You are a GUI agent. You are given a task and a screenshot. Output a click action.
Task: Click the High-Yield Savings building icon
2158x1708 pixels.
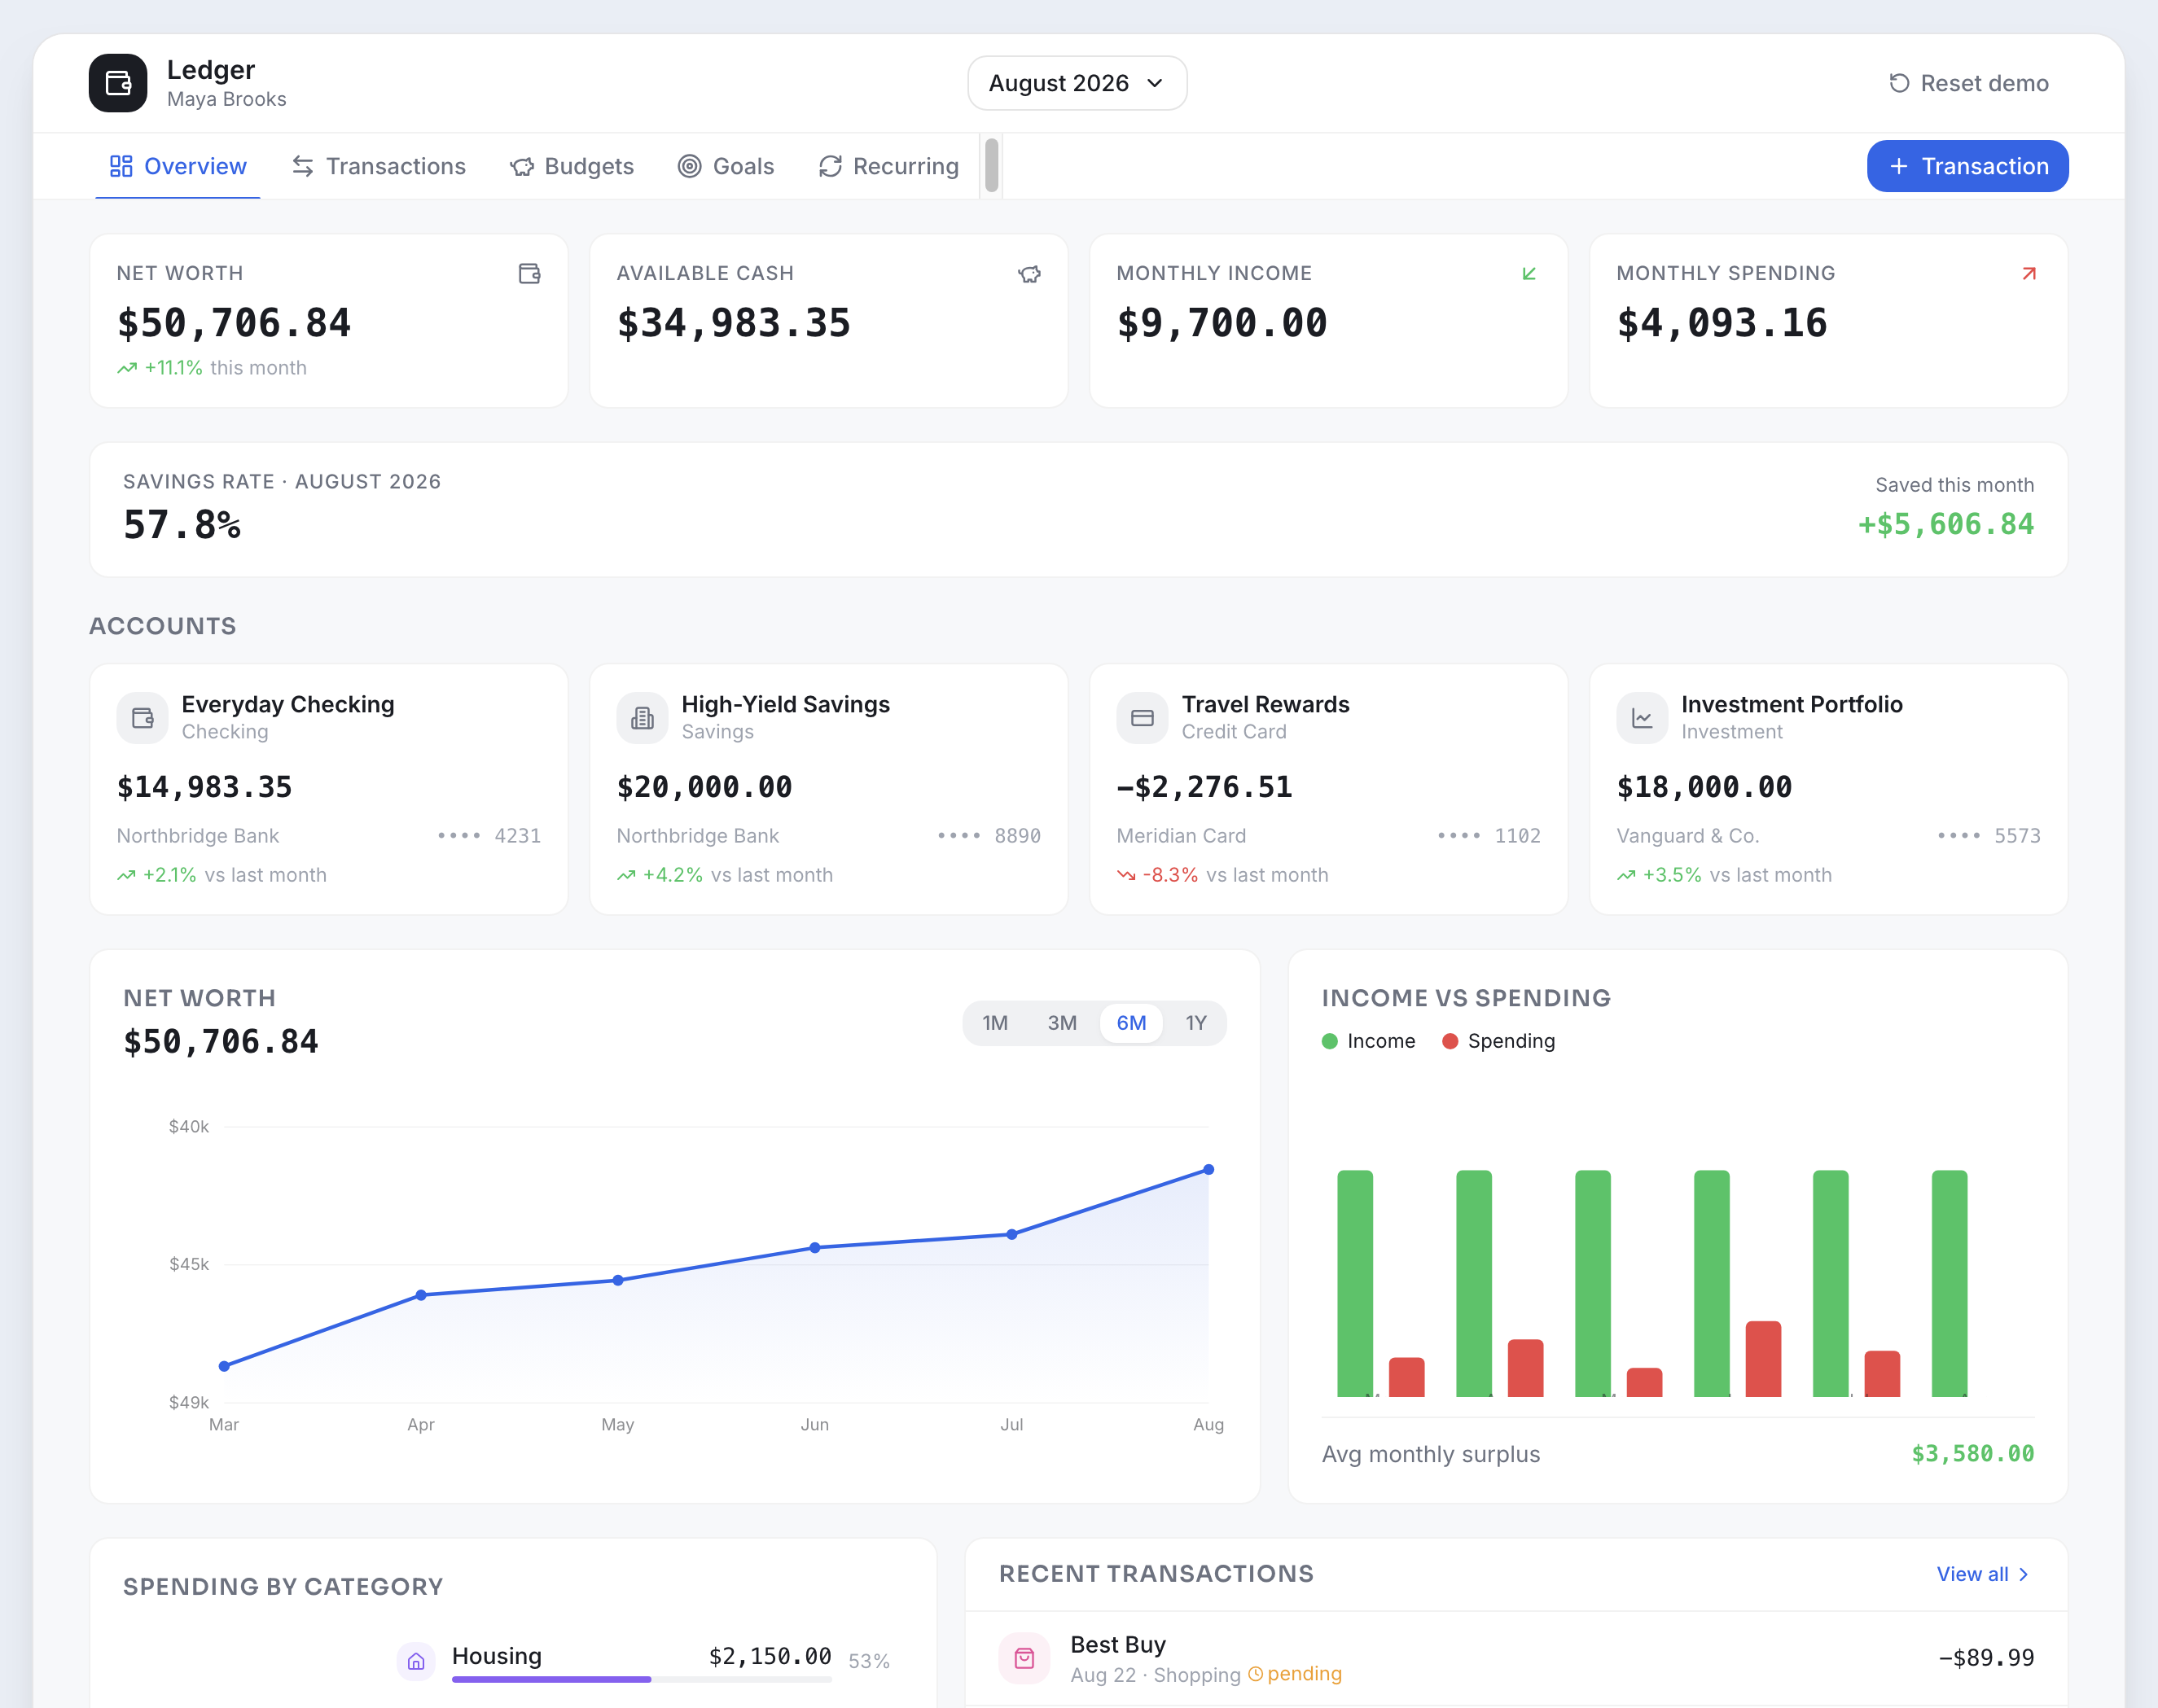click(643, 718)
